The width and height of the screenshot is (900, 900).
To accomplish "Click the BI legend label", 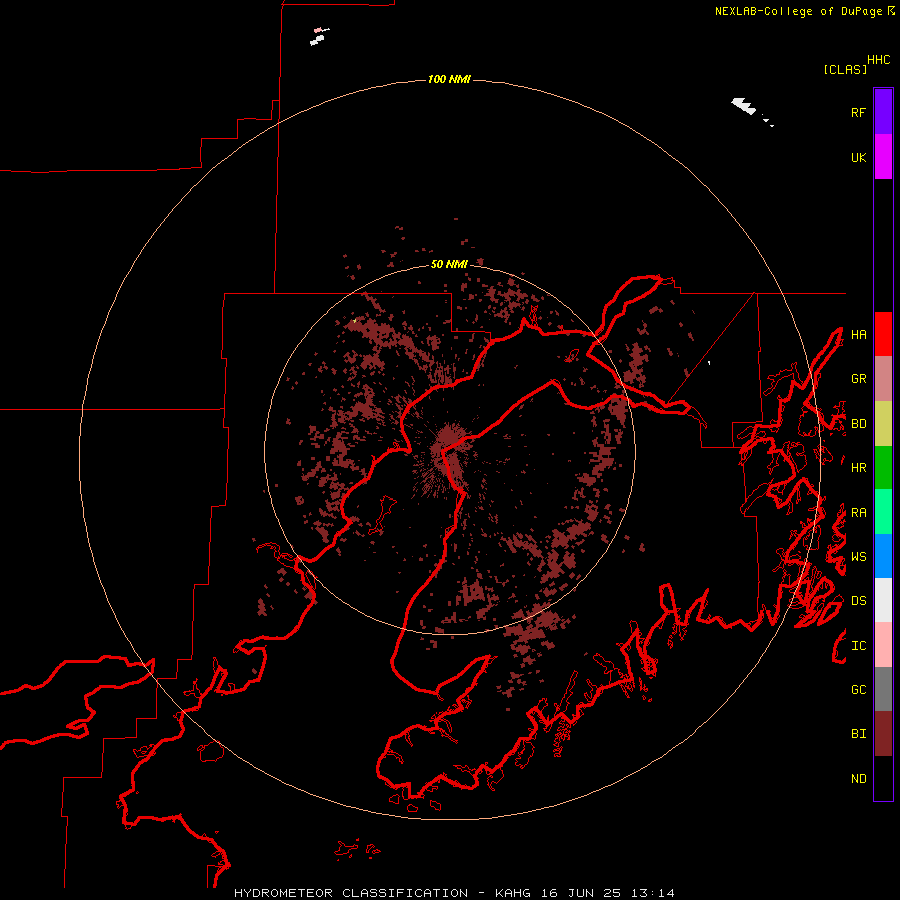I will pos(858,734).
